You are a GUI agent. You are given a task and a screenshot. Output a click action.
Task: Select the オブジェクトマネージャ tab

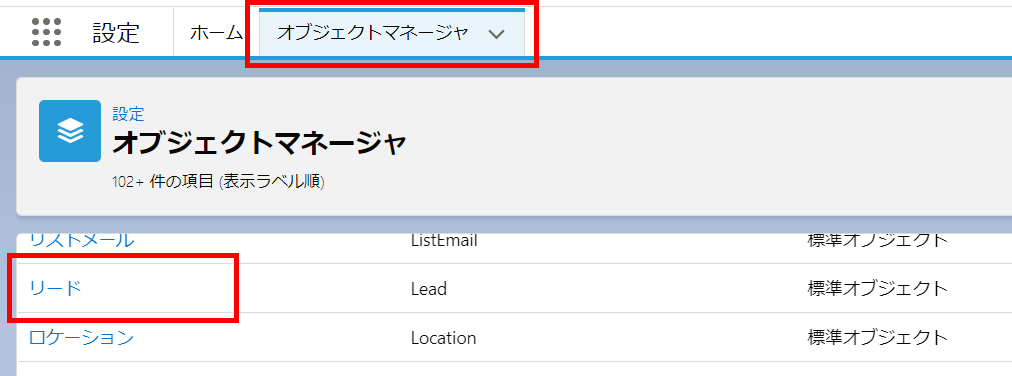(371, 34)
